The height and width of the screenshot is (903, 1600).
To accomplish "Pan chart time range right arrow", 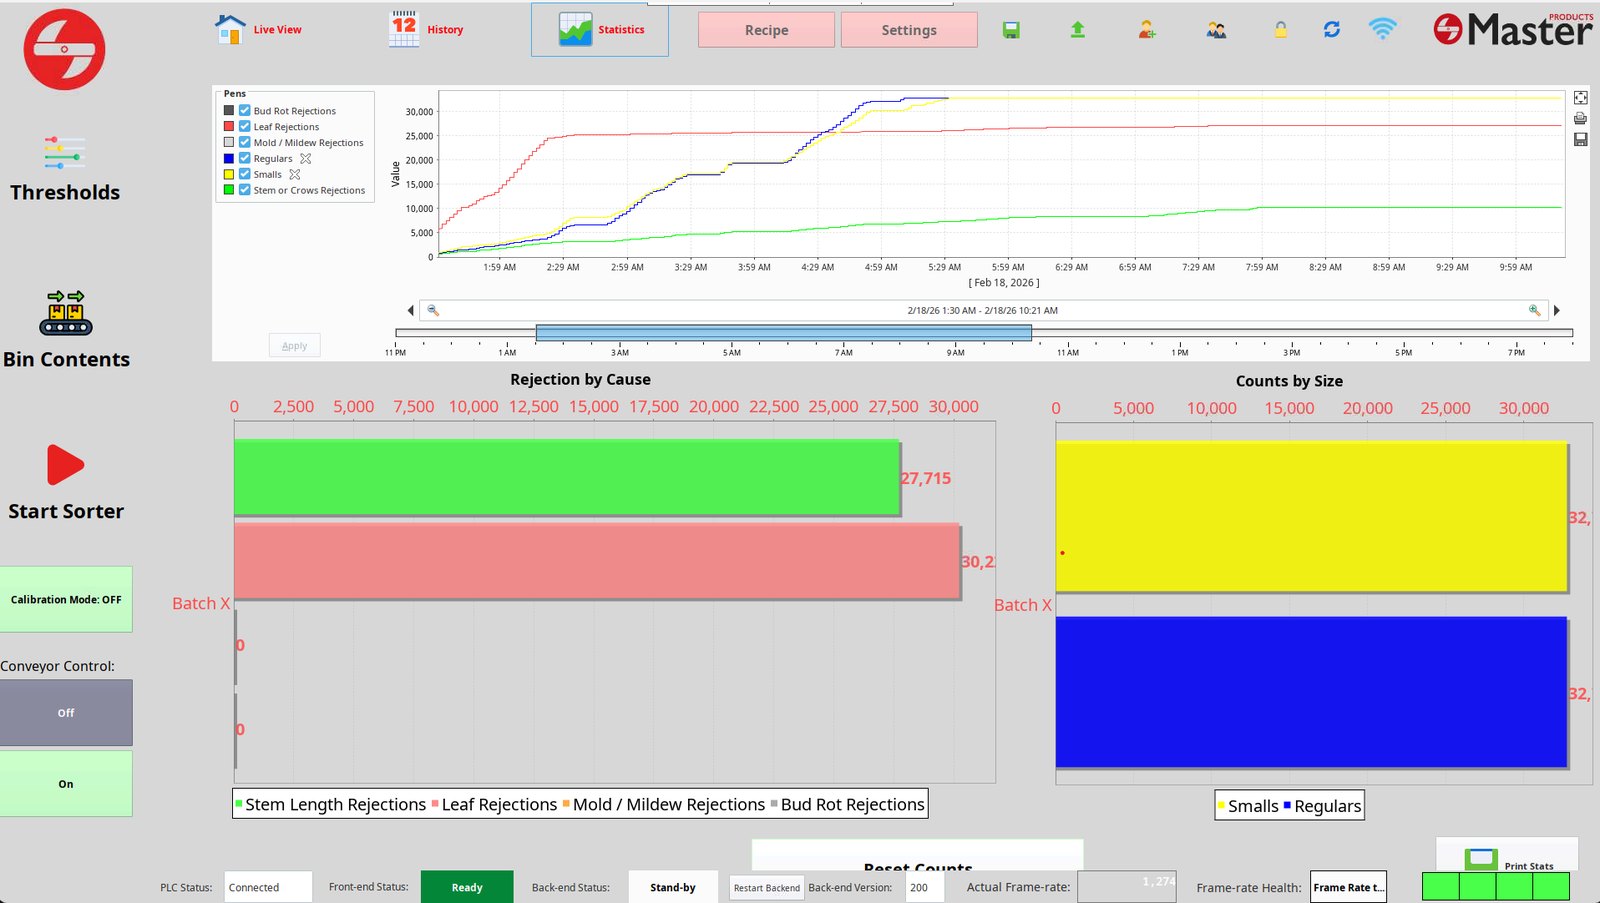I will coord(1556,310).
